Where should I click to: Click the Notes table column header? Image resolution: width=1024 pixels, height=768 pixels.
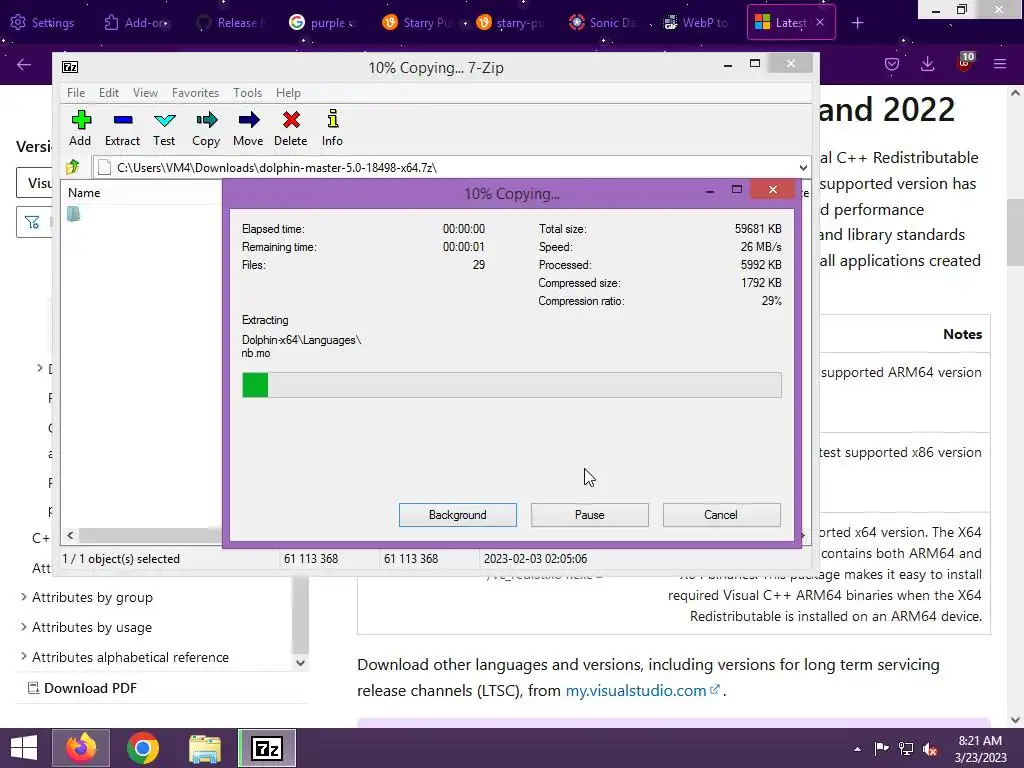point(962,334)
